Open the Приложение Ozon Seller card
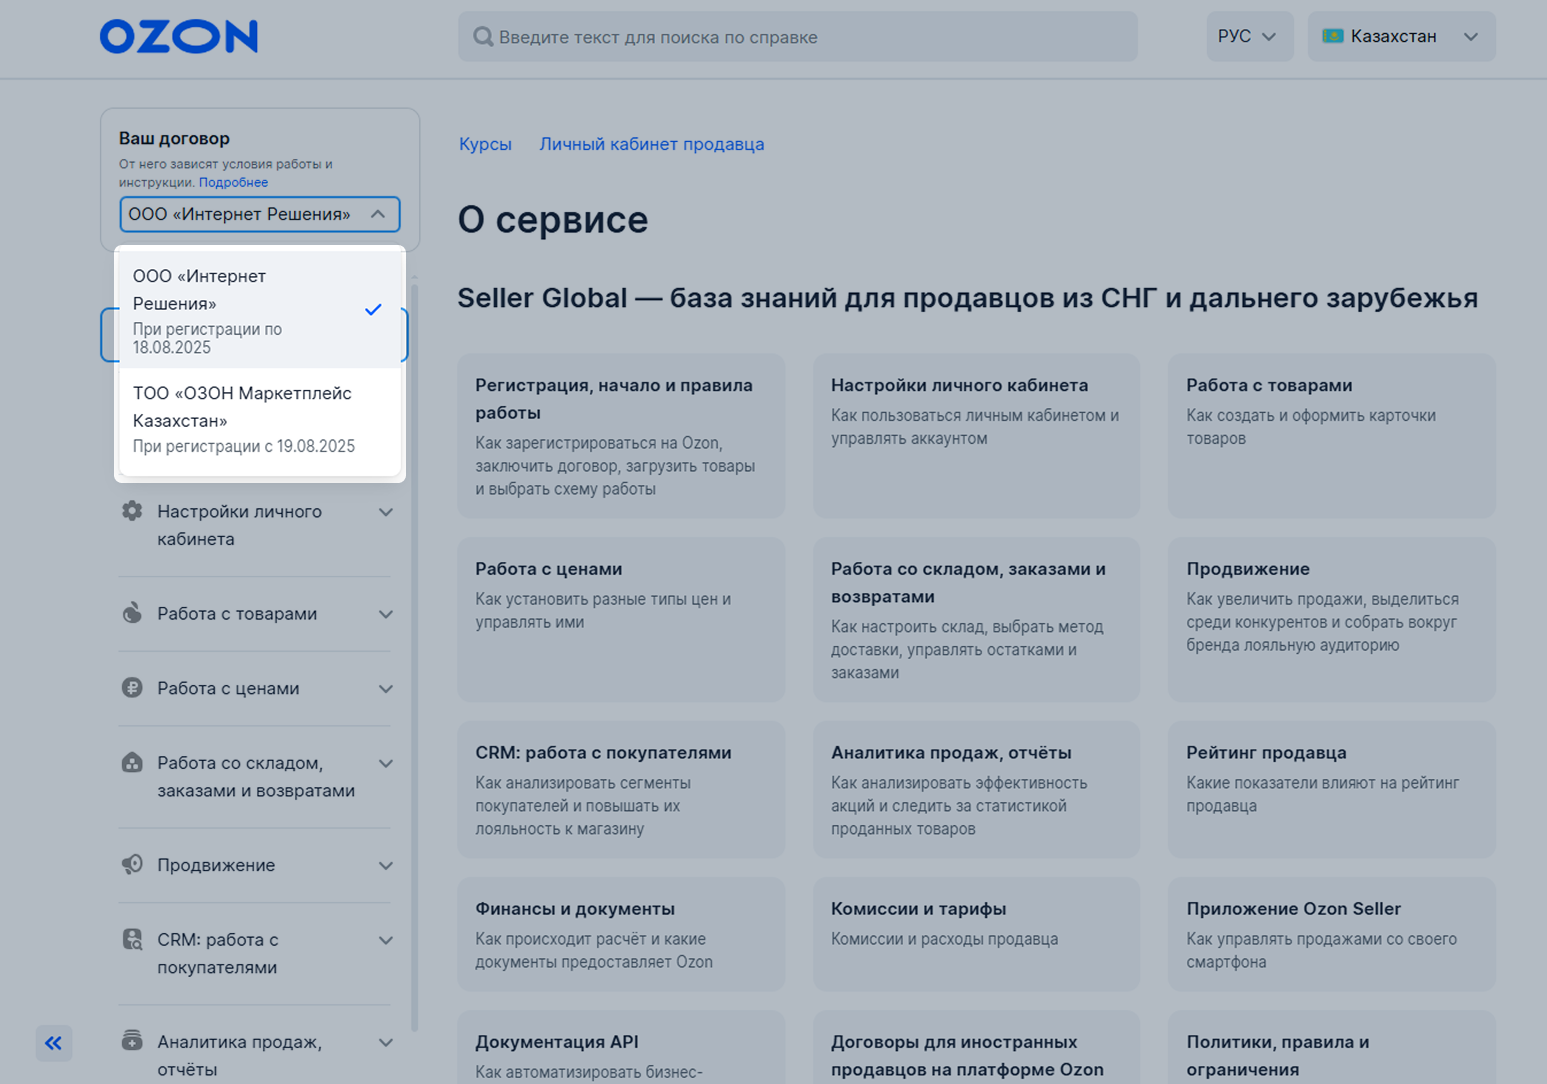 pyautogui.click(x=1332, y=934)
